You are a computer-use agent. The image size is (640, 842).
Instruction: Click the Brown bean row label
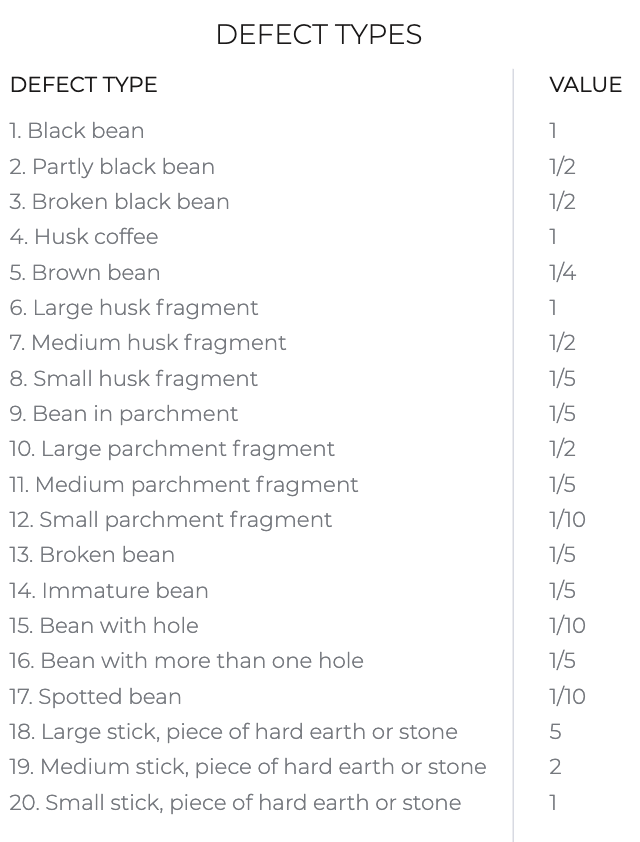click(85, 272)
